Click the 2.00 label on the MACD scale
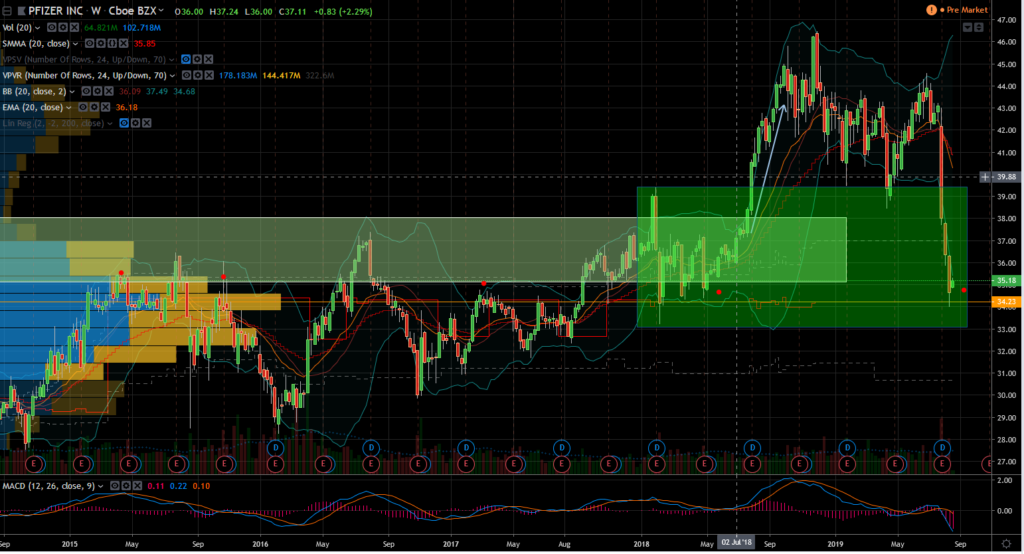This screenshot has width=1024, height=554. (x=1004, y=481)
